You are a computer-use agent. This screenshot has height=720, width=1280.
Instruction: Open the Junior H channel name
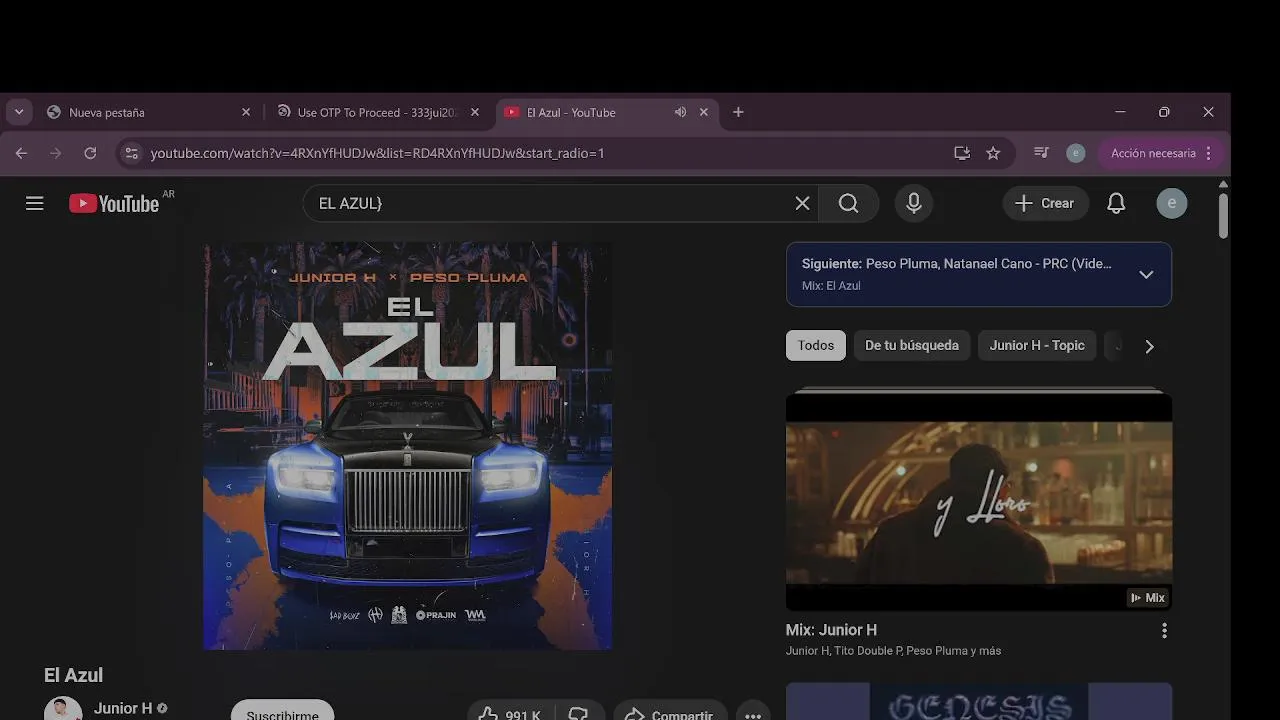(x=123, y=708)
